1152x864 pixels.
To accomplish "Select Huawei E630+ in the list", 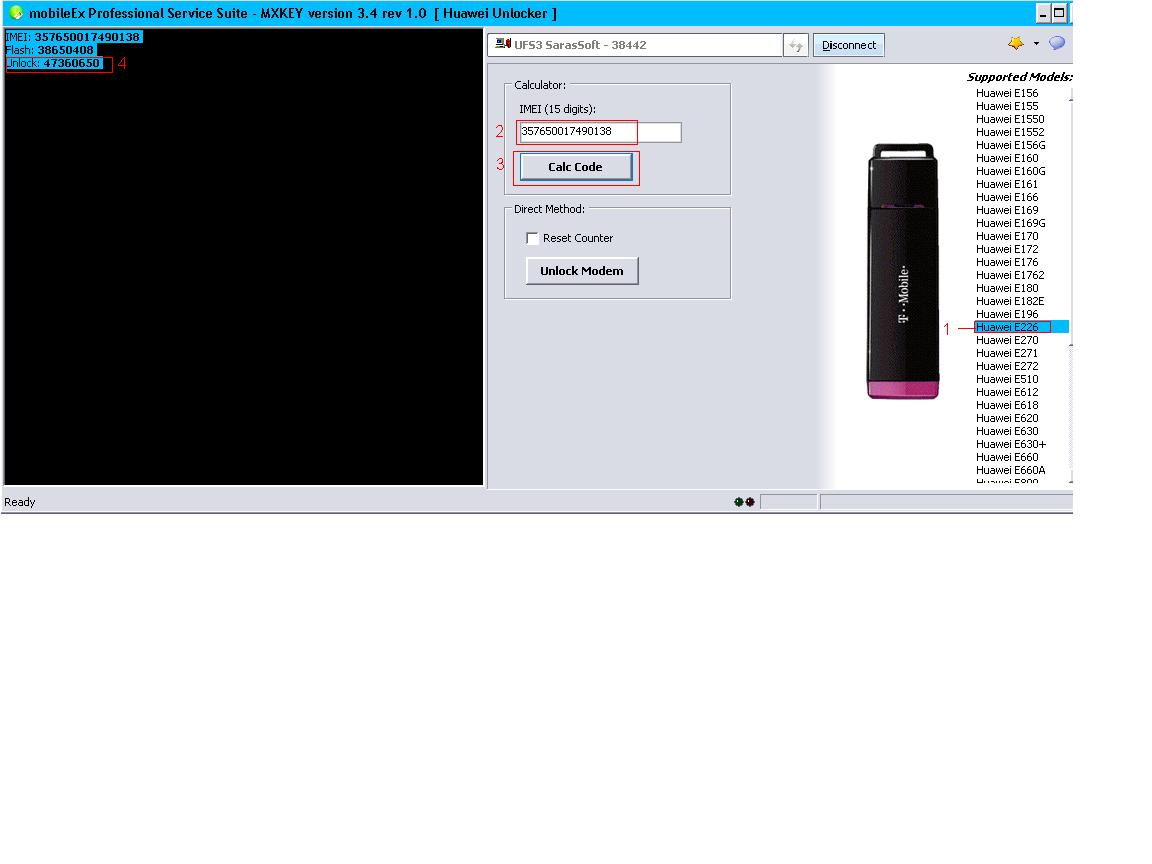I will (x=1010, y=444).
